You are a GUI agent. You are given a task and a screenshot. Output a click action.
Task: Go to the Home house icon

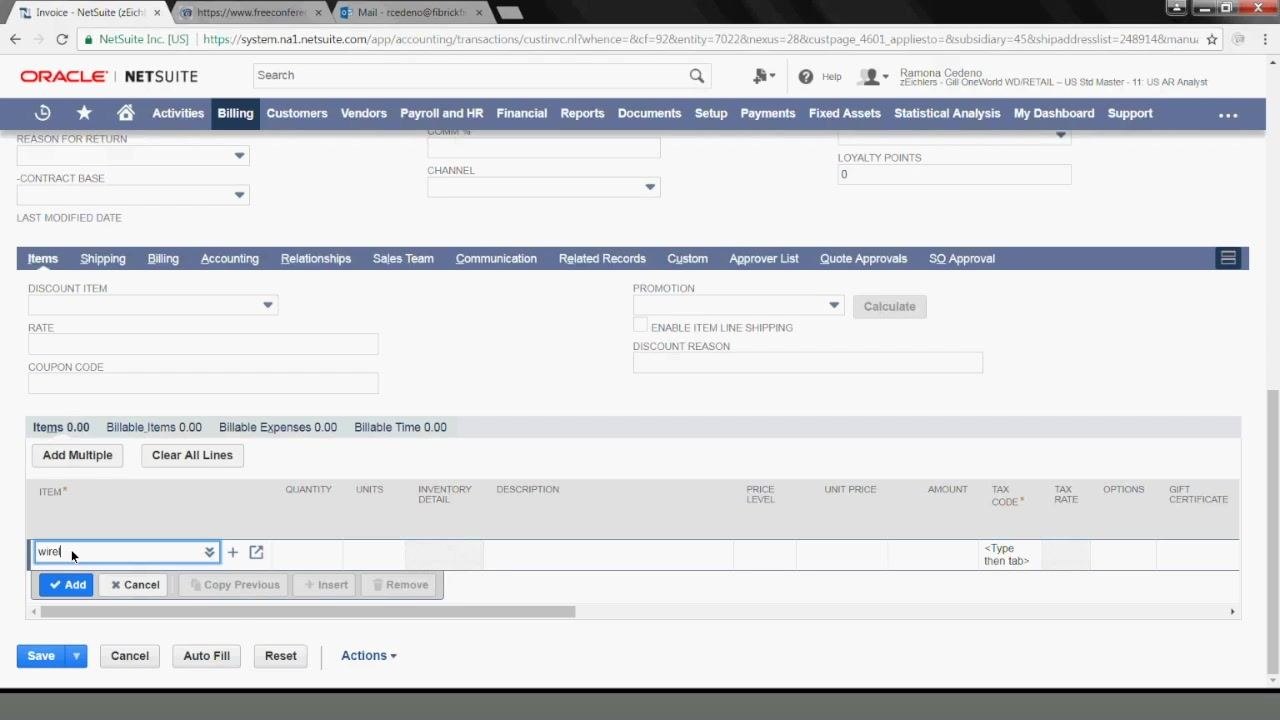tap(125, 113)
